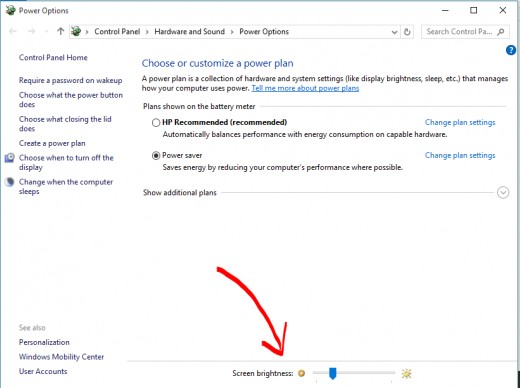Select the HP Recommended plan radio button
Screen dimensions: 520x388
pos(156,123)
